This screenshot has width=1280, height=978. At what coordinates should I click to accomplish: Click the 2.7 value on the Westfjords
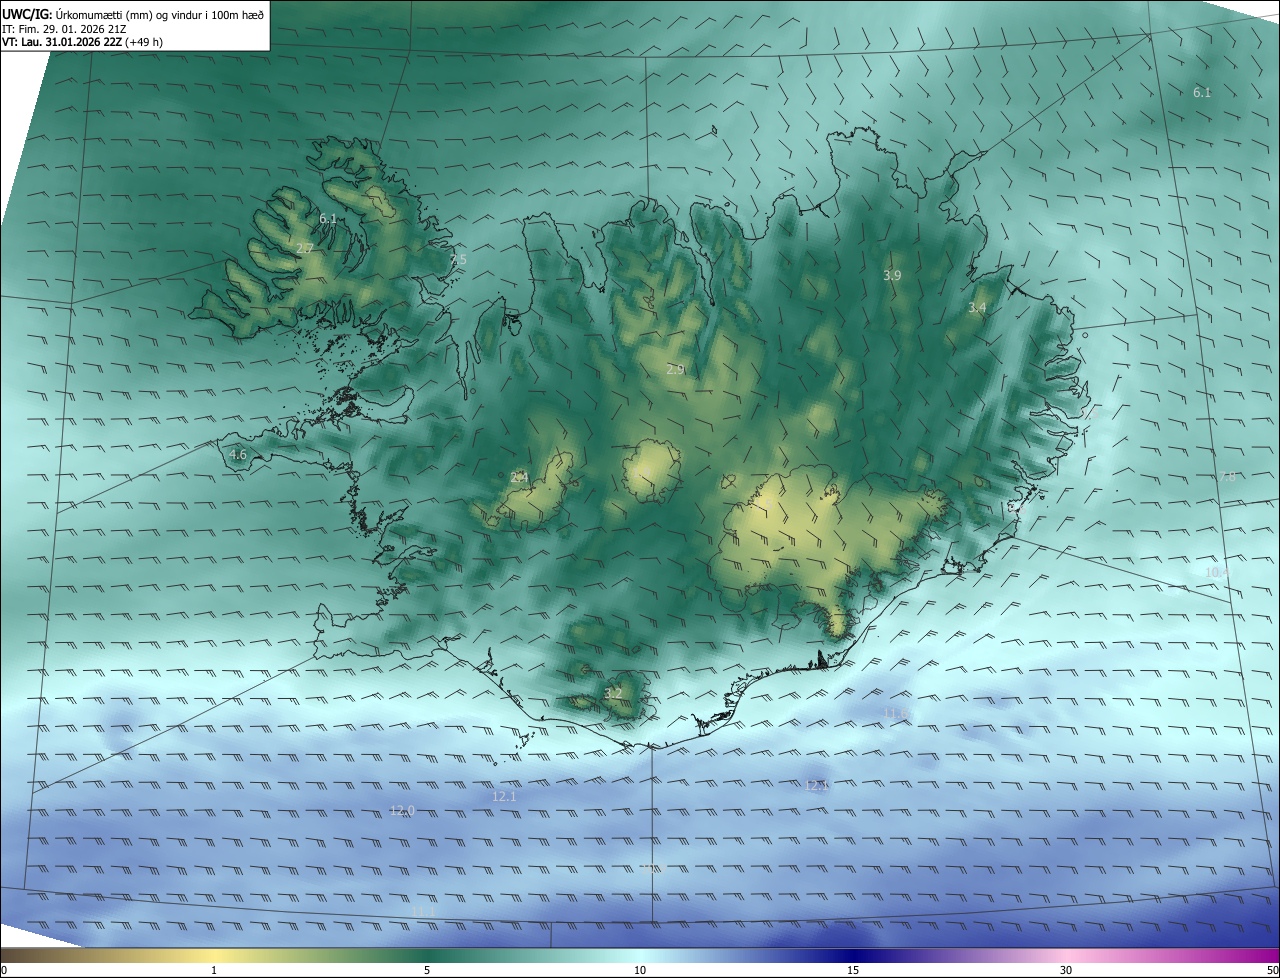coord(305,248)
